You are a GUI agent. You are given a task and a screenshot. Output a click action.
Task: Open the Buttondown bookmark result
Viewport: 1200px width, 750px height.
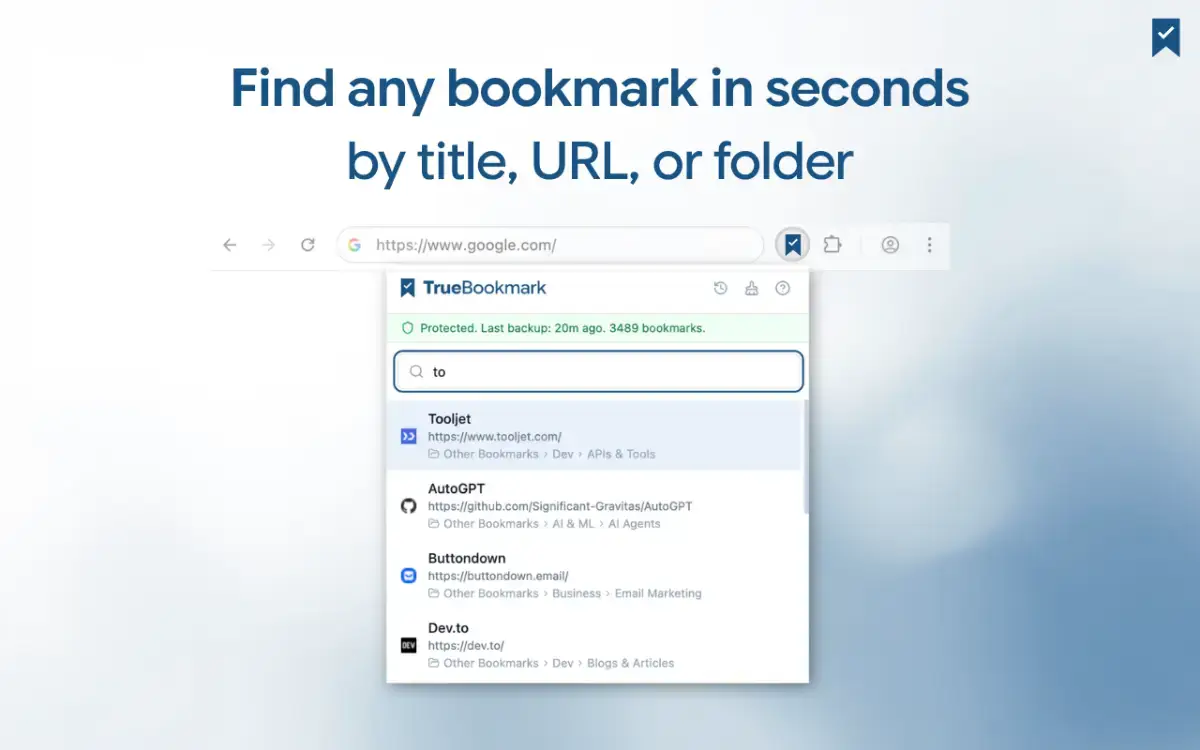pyautogui.click(x=594, y=576)
